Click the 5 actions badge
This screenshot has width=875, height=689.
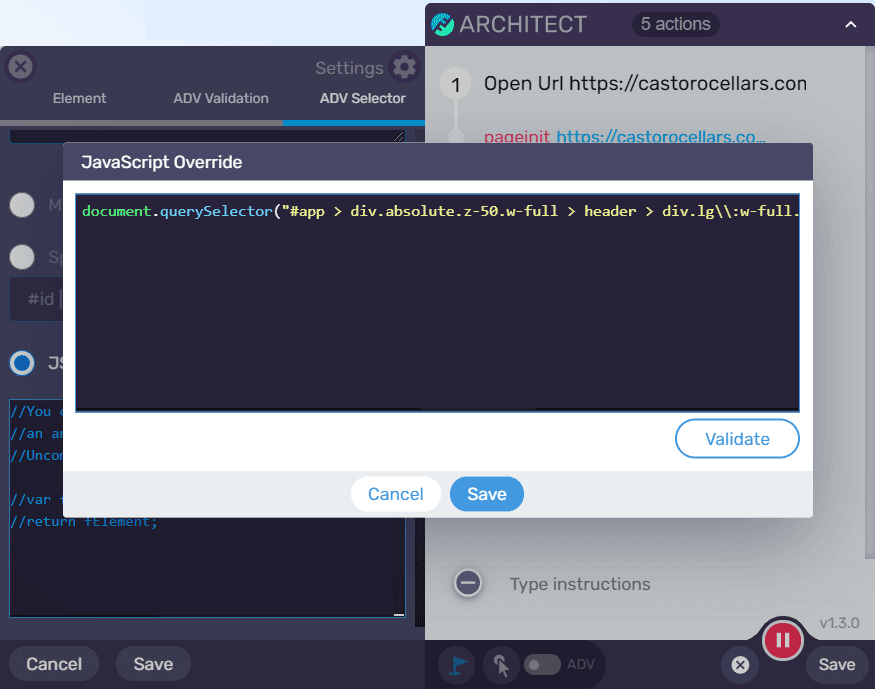(x=675, y=24)
